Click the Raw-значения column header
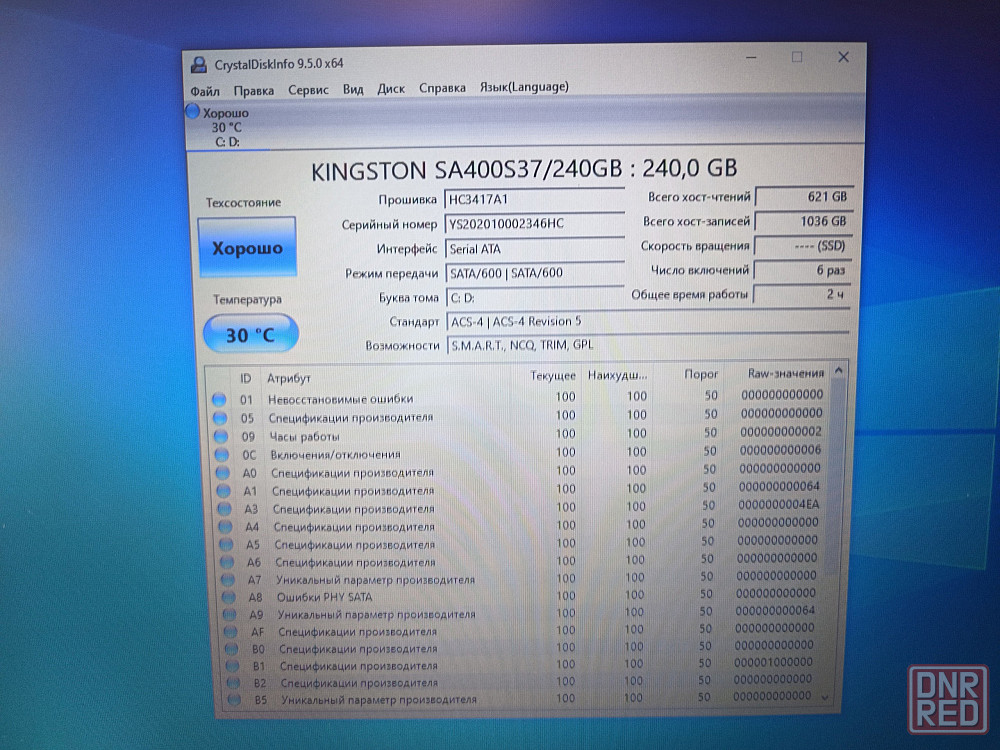This screenshot has height=750, width=1000. (786, 373)
